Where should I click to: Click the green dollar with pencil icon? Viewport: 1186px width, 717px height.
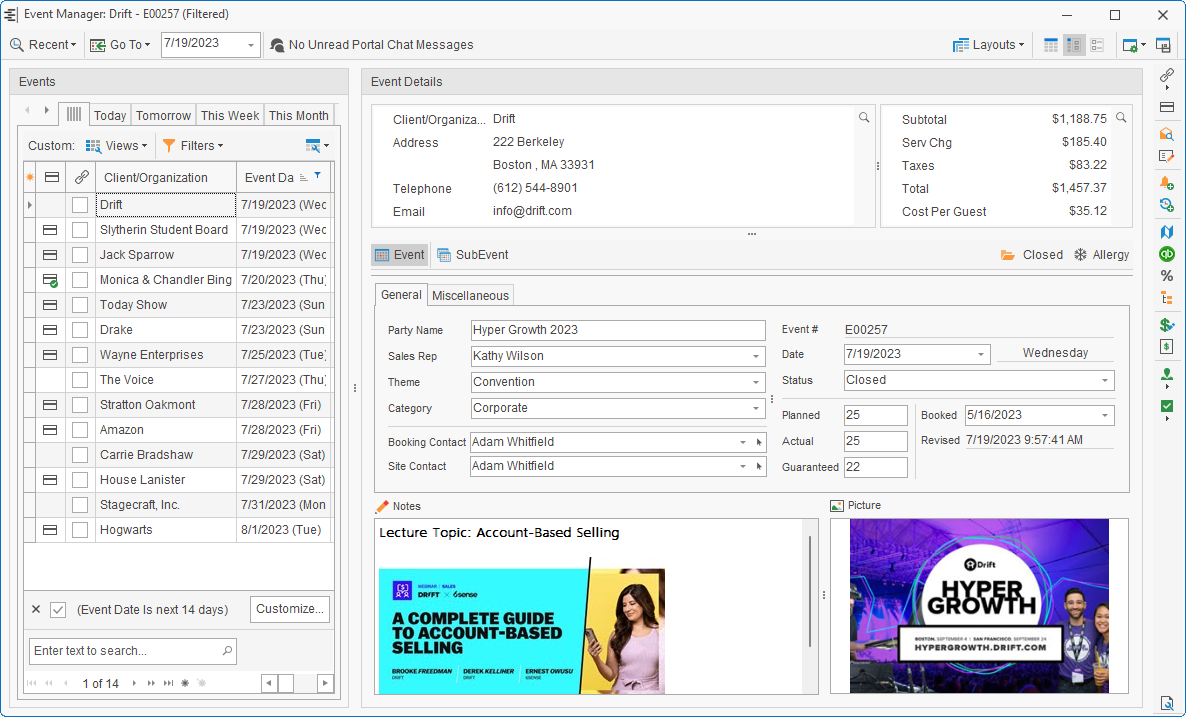tap(1167, 324)
